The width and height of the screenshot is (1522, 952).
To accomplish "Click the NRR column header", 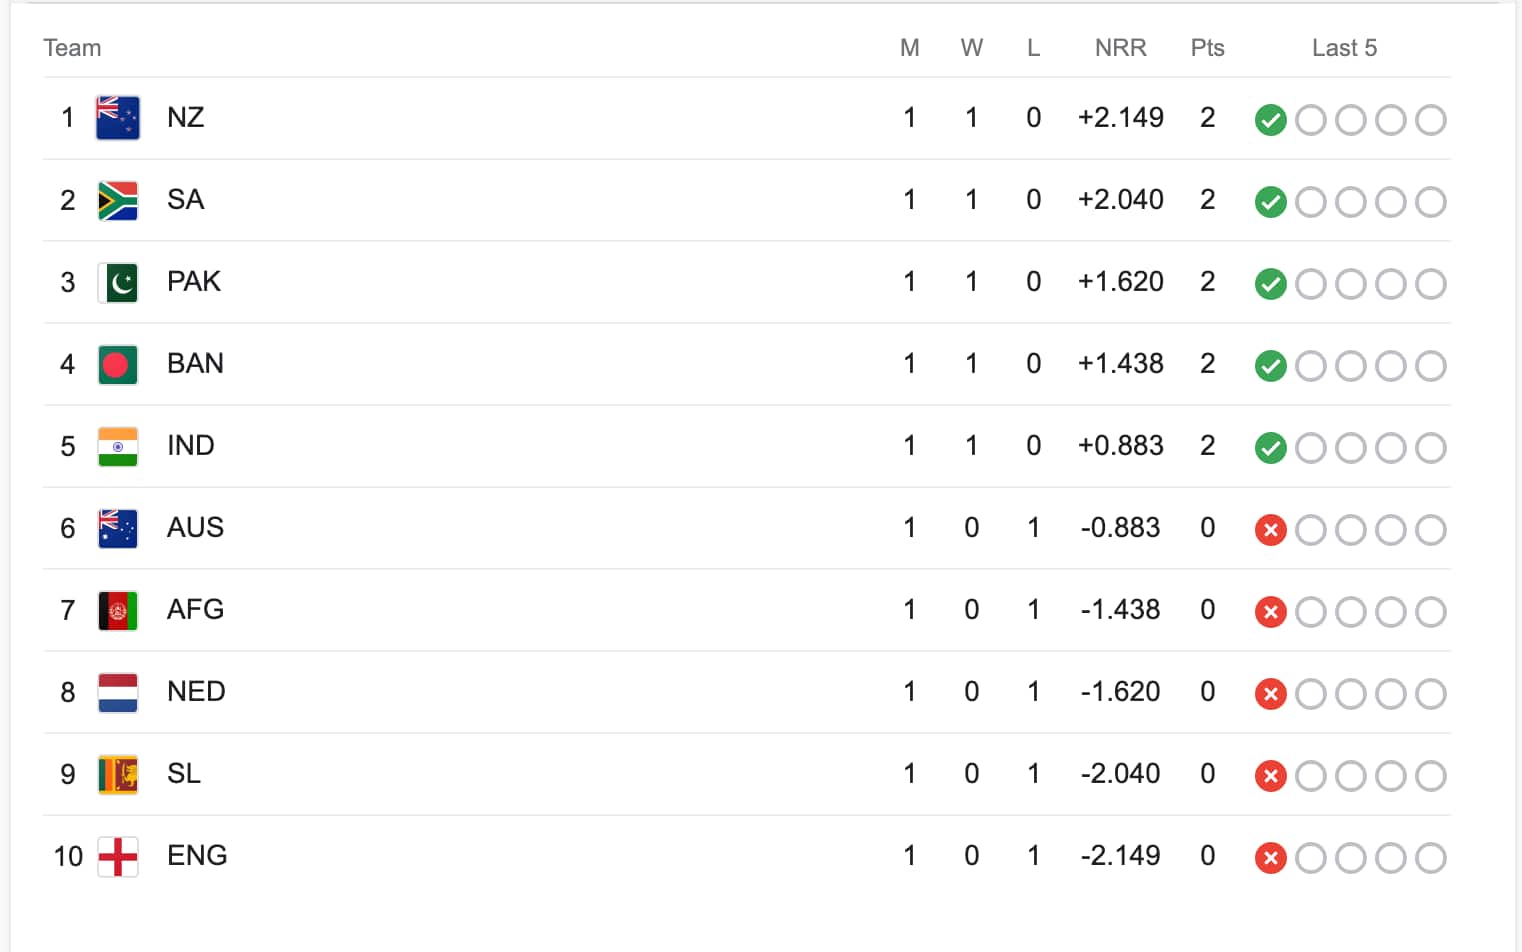I will (x=1120, y=48).
